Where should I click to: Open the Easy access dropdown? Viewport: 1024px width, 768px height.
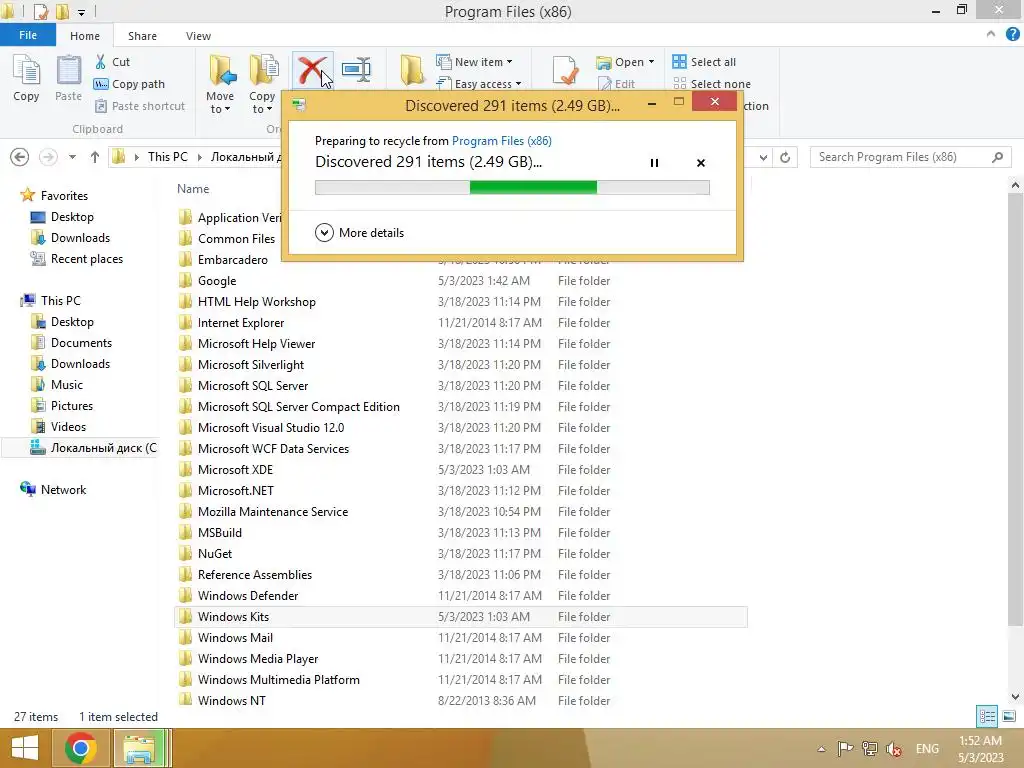click(x=479, y=84)
